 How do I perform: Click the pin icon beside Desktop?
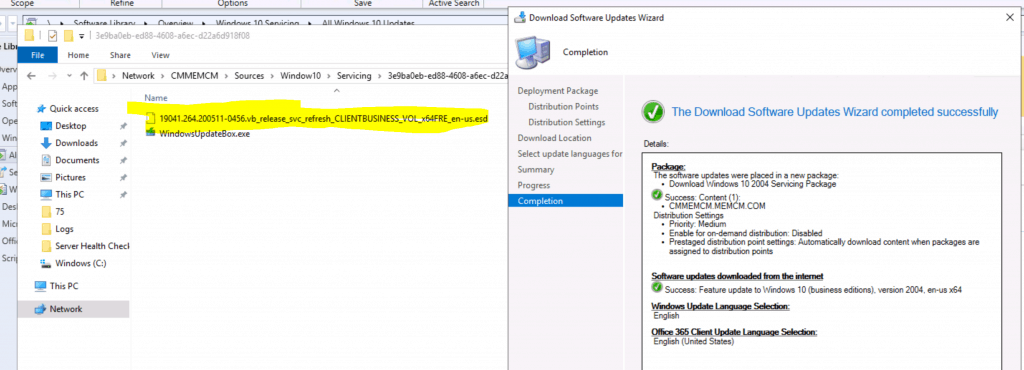[x=123, y=126]
